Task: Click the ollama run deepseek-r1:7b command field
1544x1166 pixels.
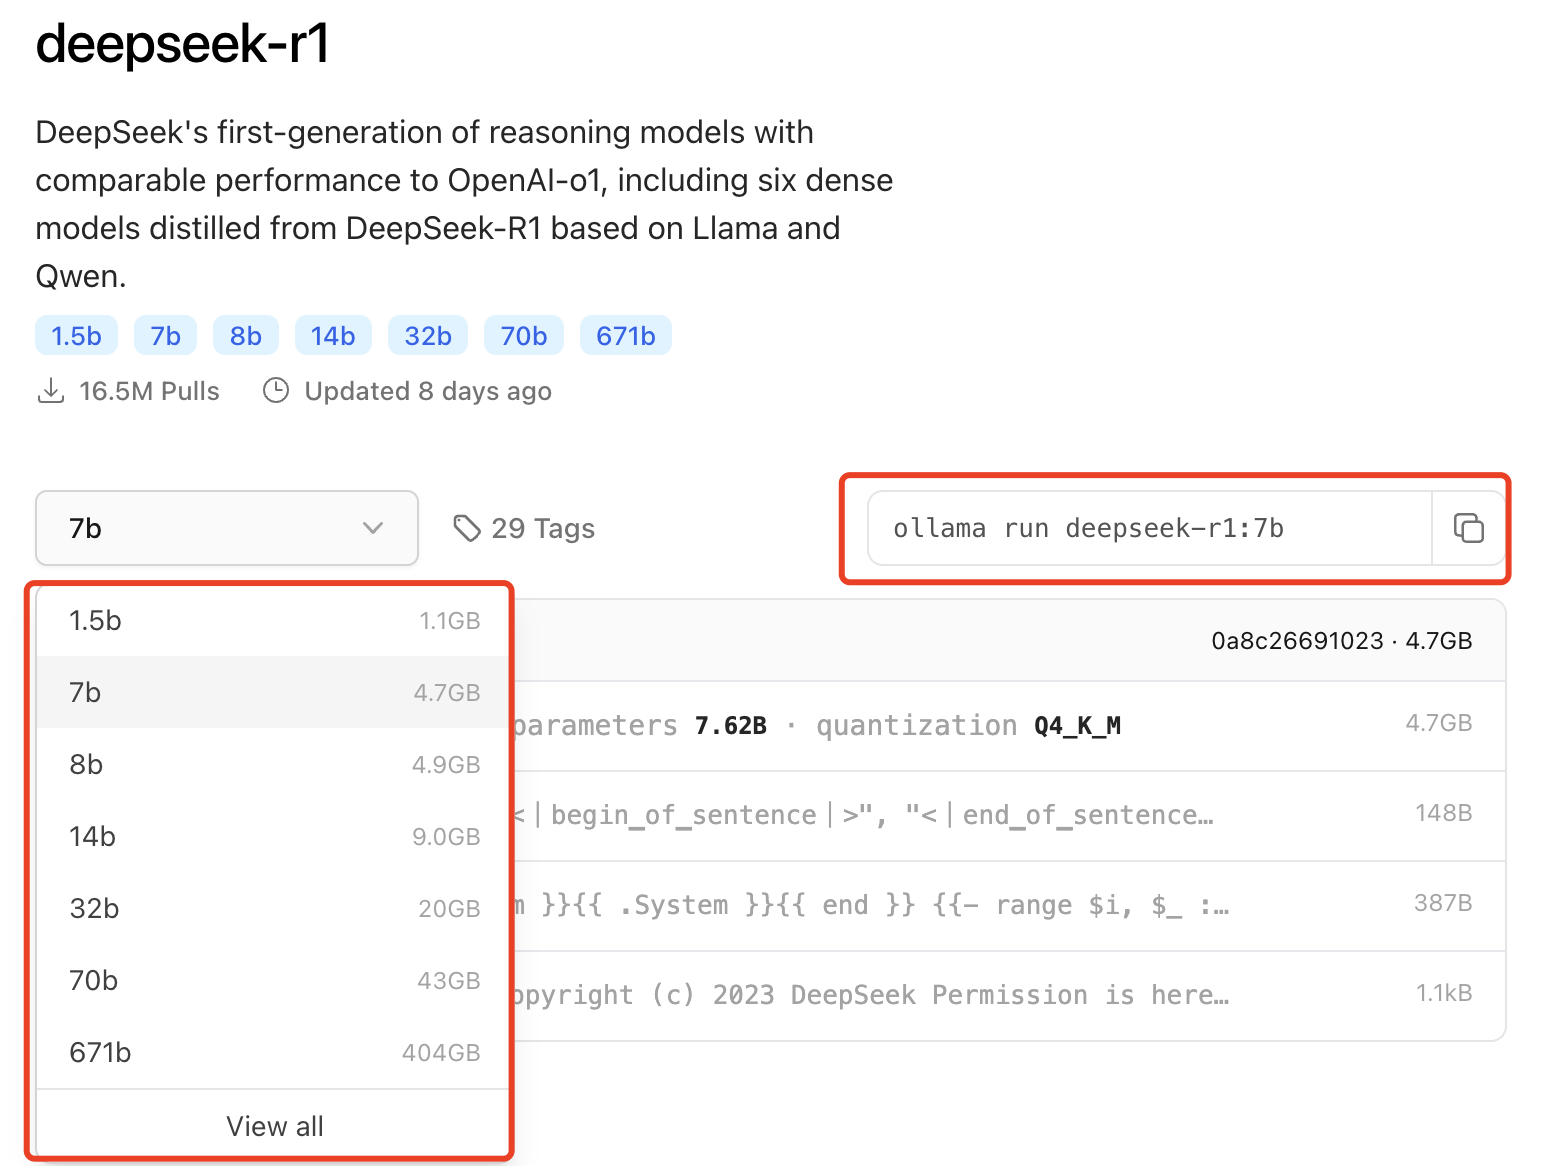Action: click(1150, 528)
